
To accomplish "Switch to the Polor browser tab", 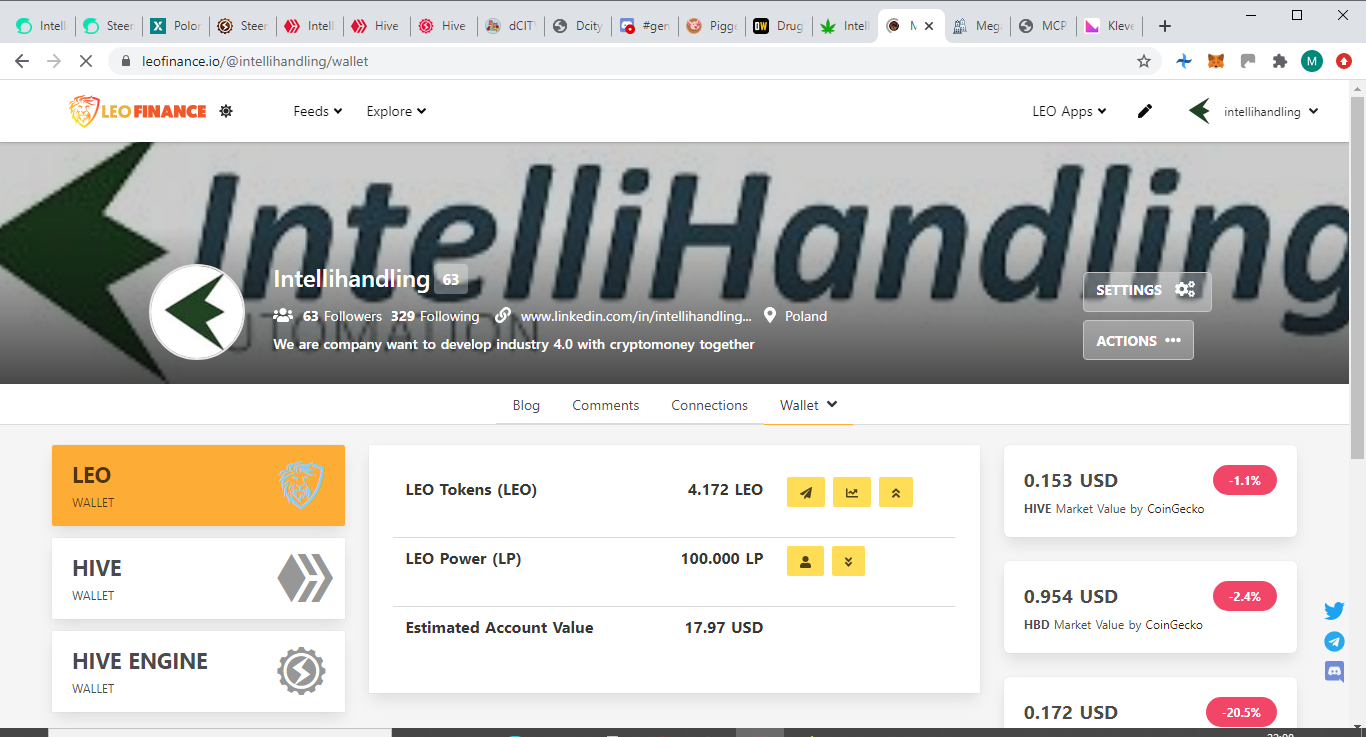I will [176, 26].
